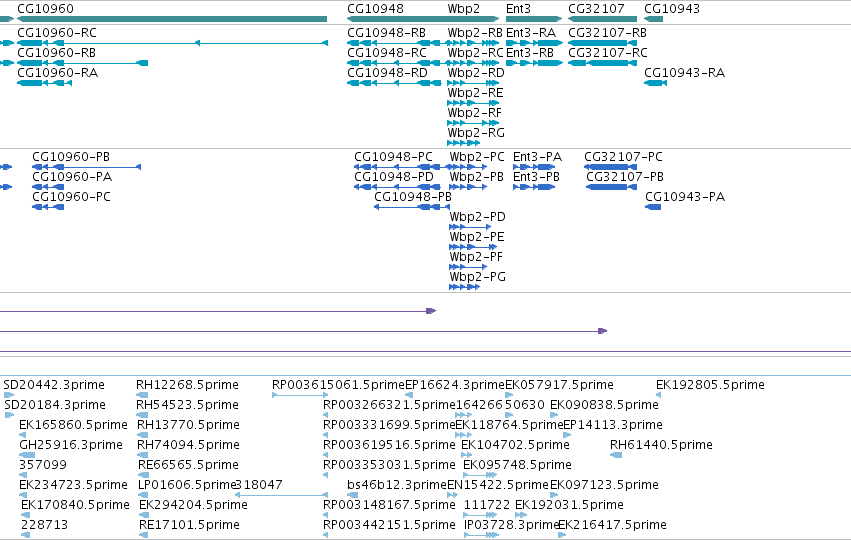Select the CG10943 gene label
Screen dimensions: 851x540
point(672,9)
